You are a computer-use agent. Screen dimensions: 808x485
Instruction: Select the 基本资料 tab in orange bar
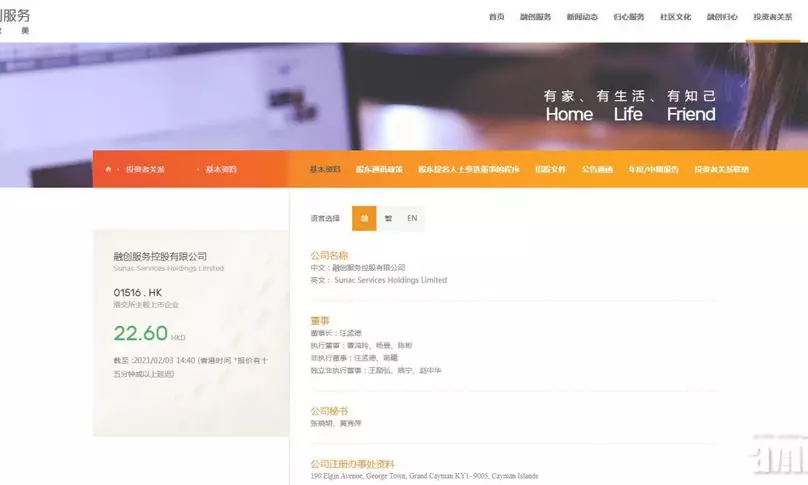click(x=325, y=169)
